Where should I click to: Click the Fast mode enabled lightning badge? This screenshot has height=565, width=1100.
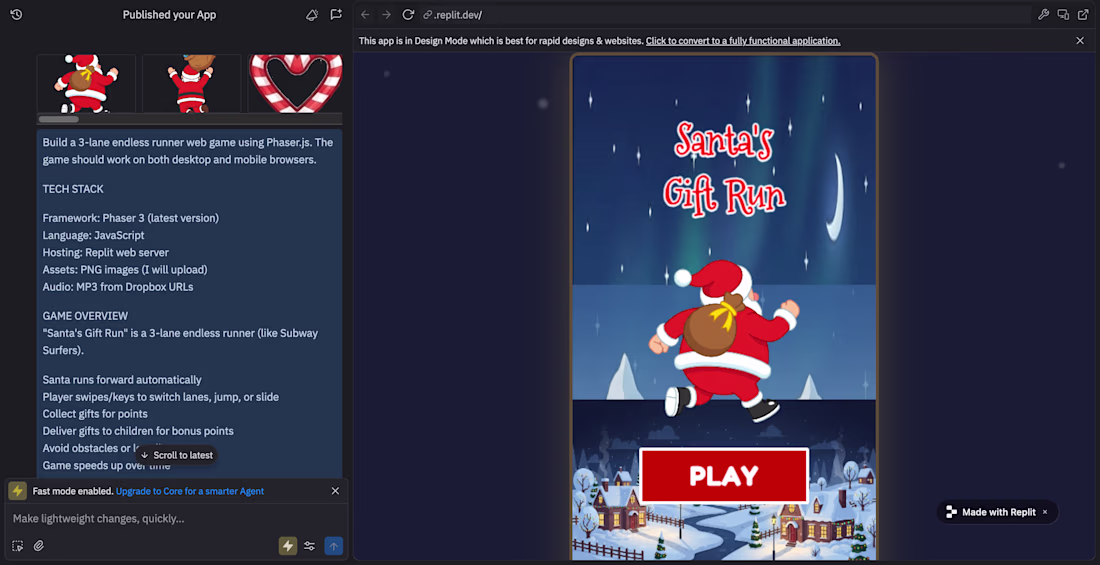[x=18, y=491]
